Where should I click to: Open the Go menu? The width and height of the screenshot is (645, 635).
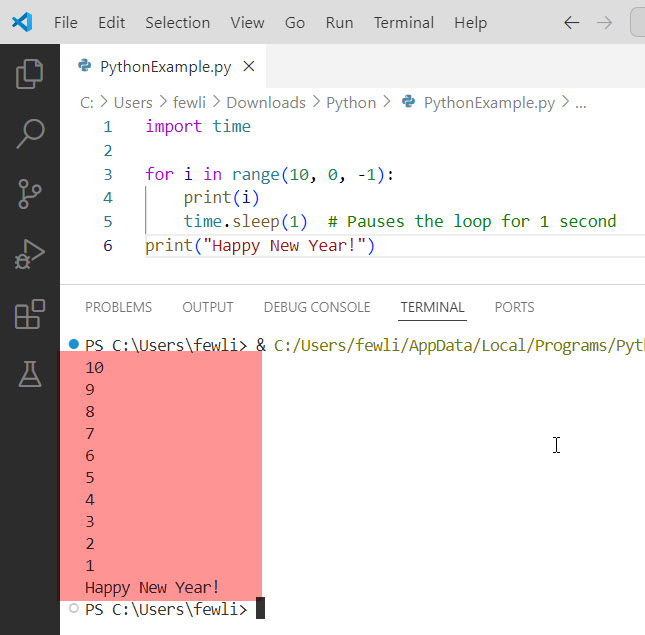click(x=295, y=23)
